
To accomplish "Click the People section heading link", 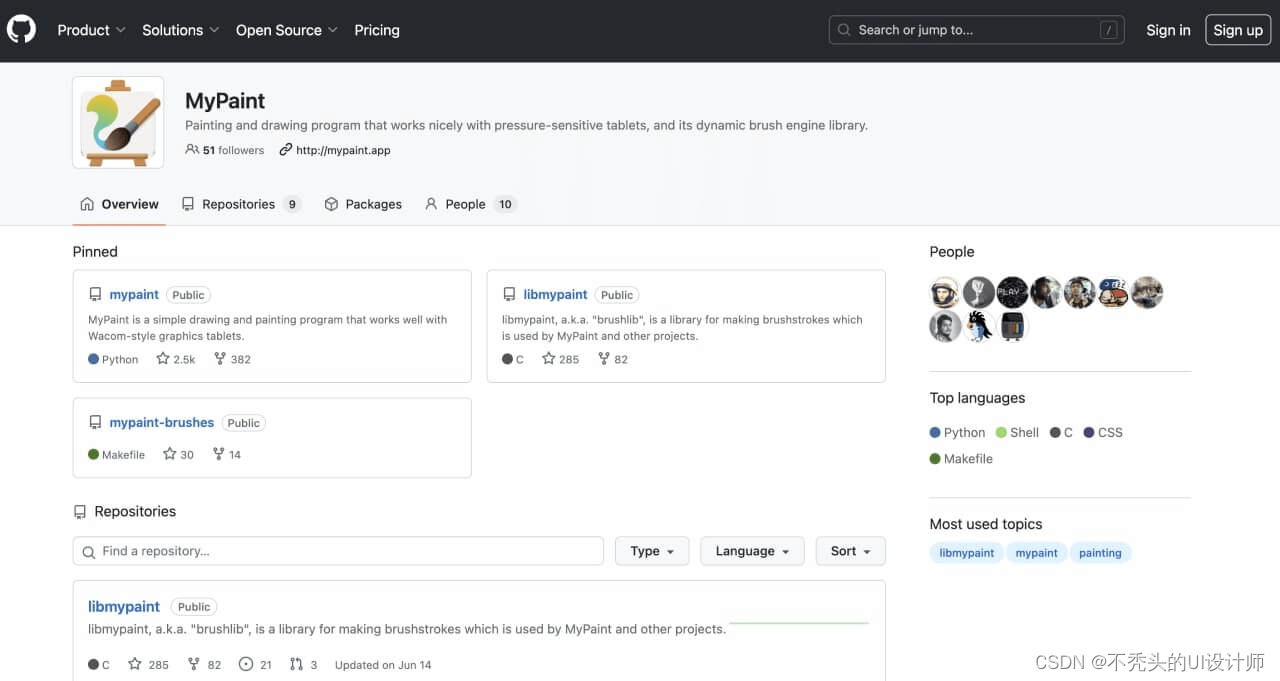I will [x=952, y=252].
